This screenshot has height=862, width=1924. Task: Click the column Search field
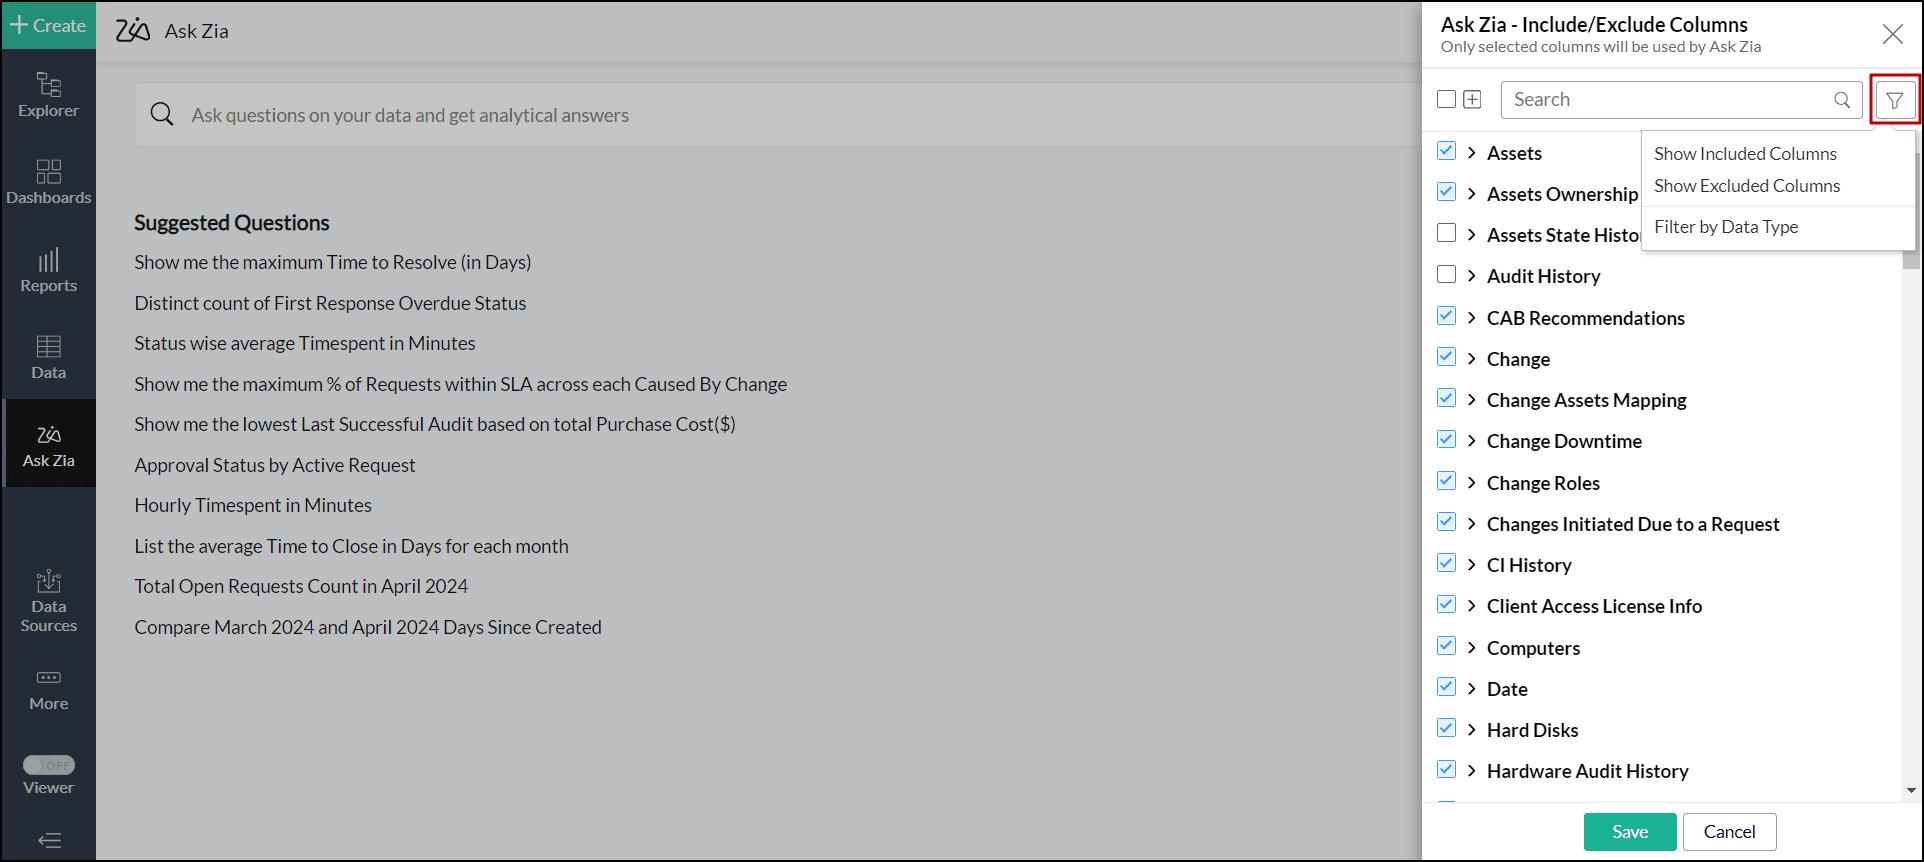click(x=1670, y=100)
